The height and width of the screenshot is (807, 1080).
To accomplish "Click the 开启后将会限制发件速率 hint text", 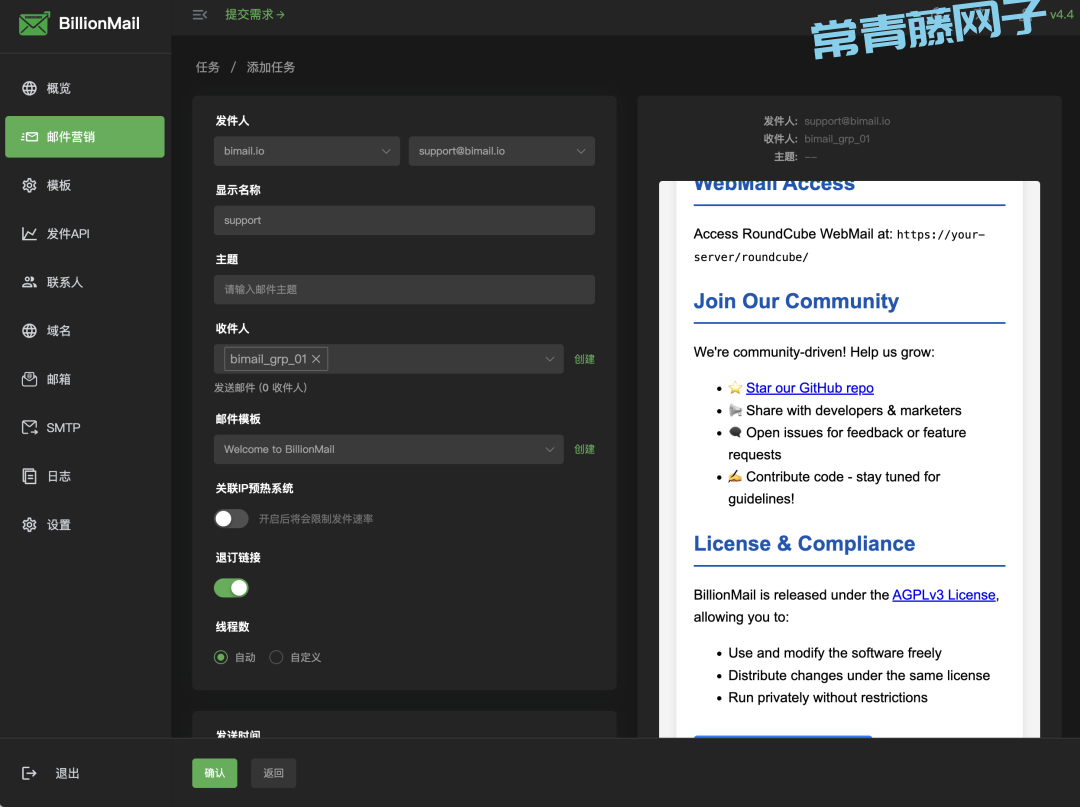I will (x=315, y=519).
